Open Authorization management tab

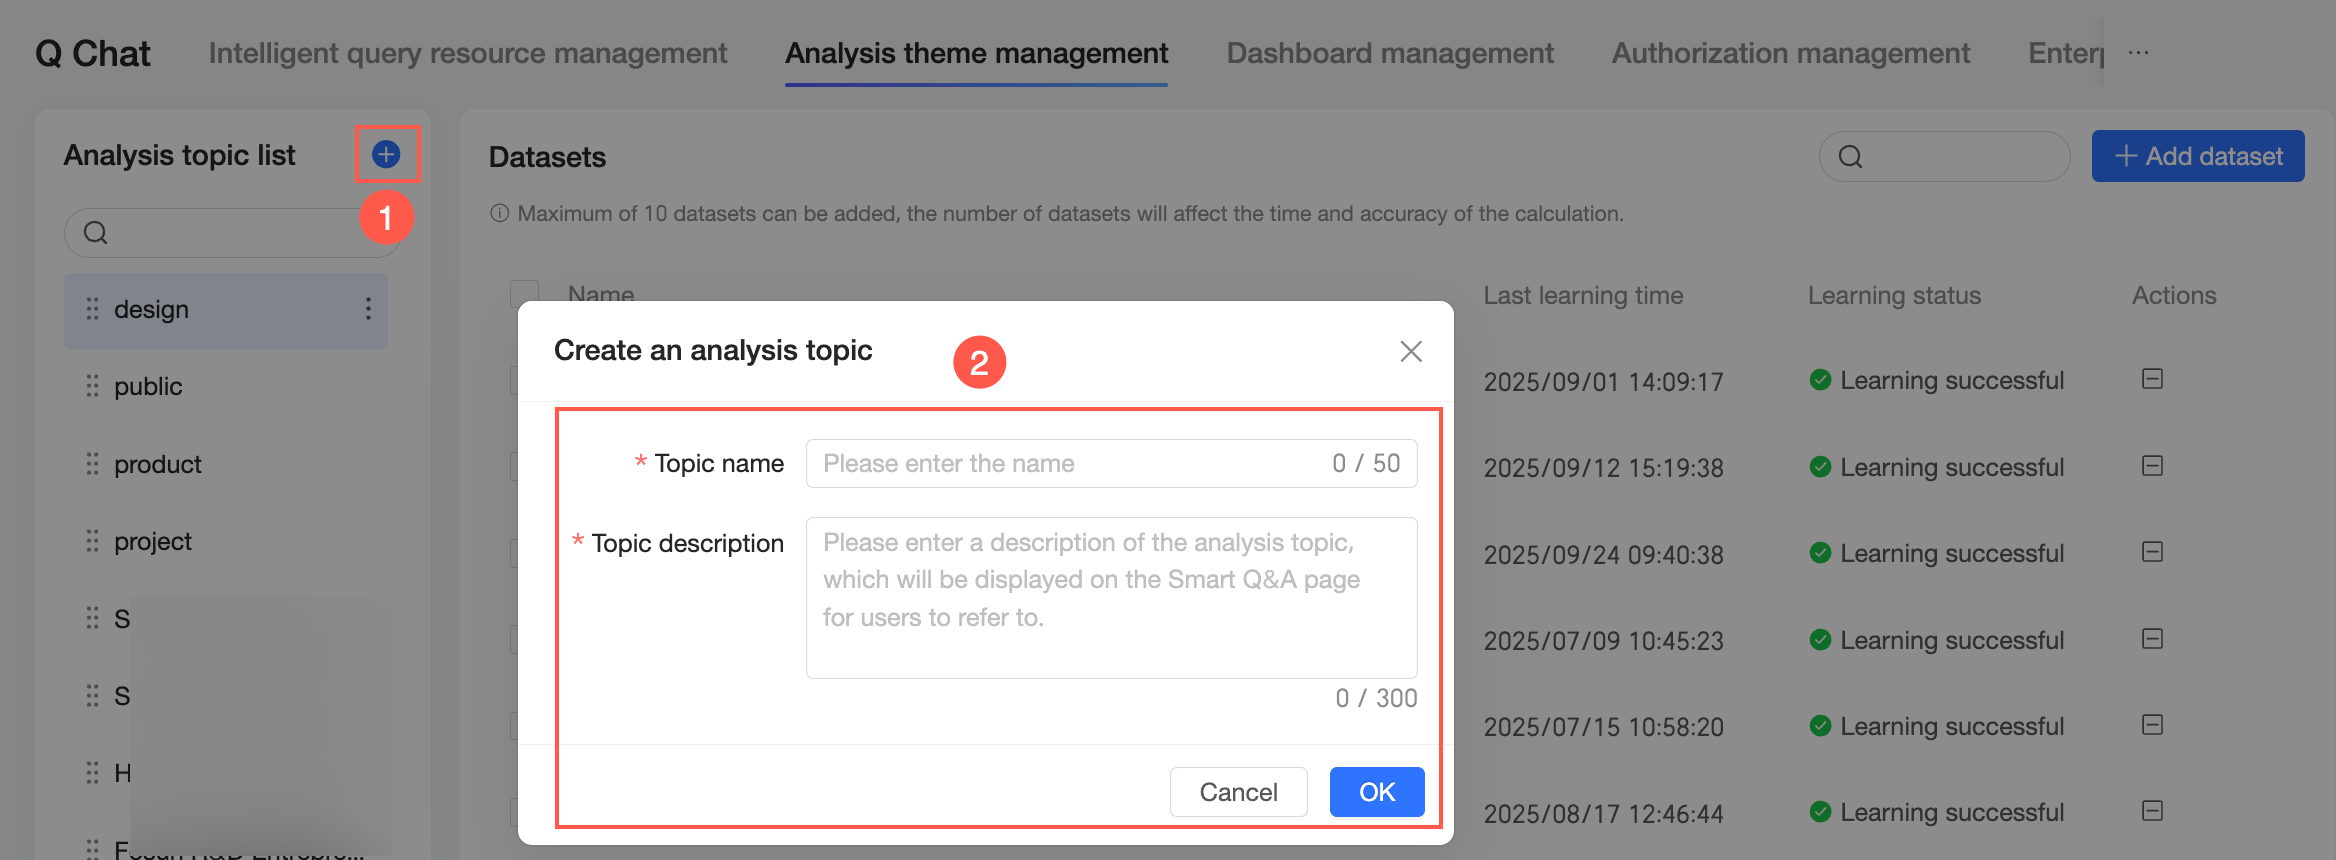(1791, 53)
